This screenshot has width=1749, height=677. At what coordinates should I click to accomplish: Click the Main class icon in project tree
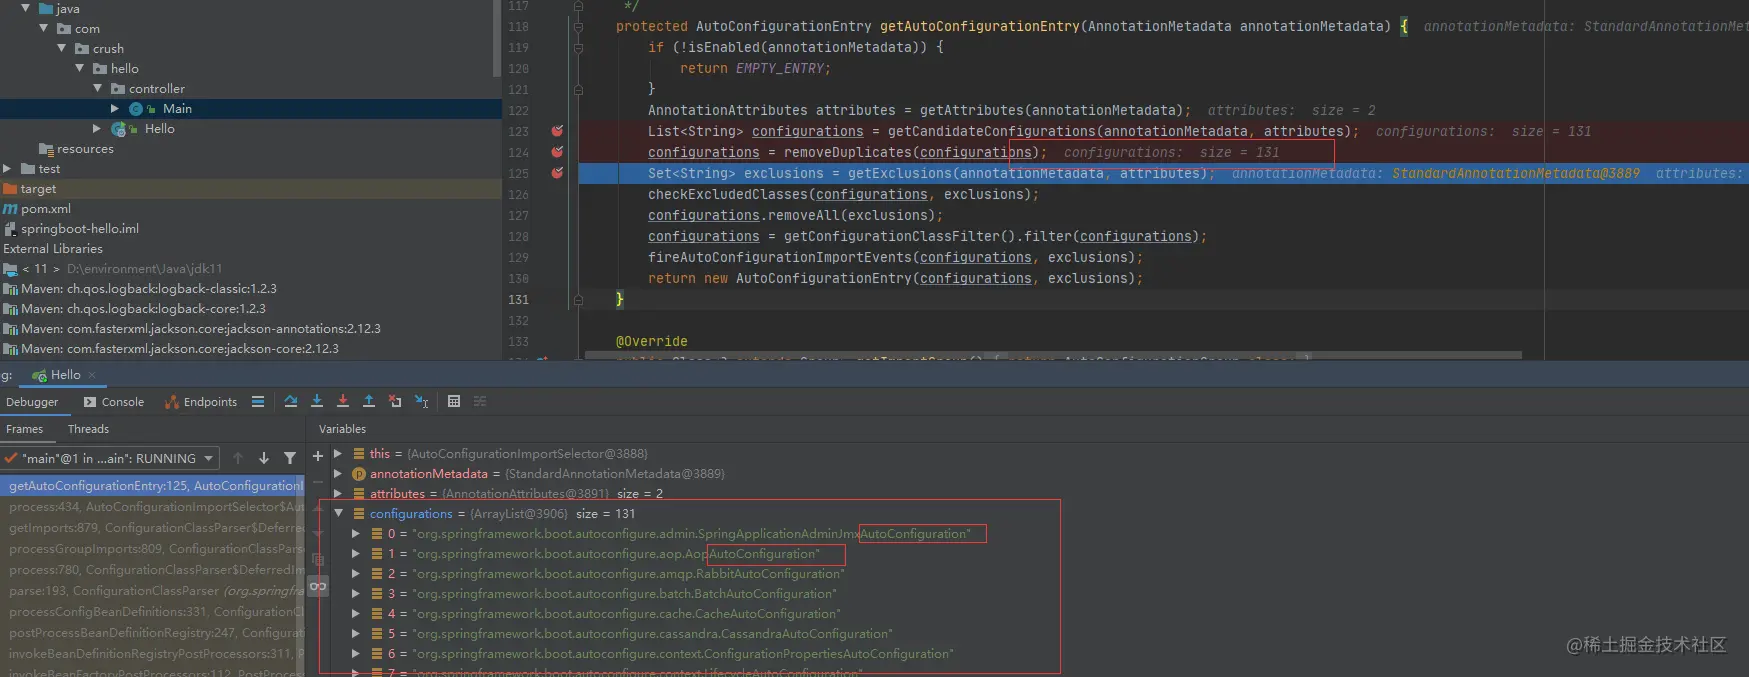click(136, 109)
